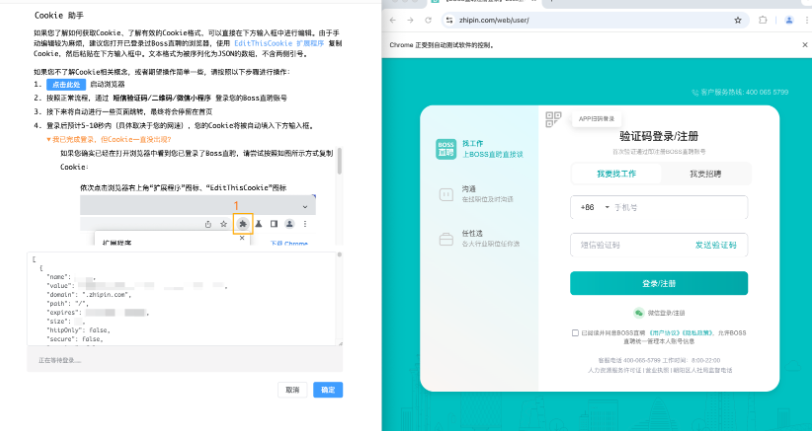Collapse the orange '我已完成登录' help section
The image size is (812, 431).
(49, 139)
